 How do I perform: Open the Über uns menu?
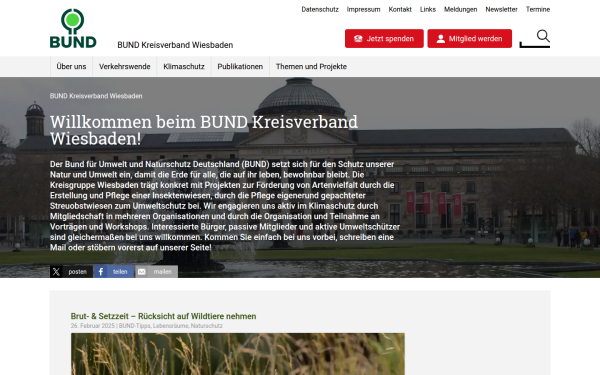[71, 67]
